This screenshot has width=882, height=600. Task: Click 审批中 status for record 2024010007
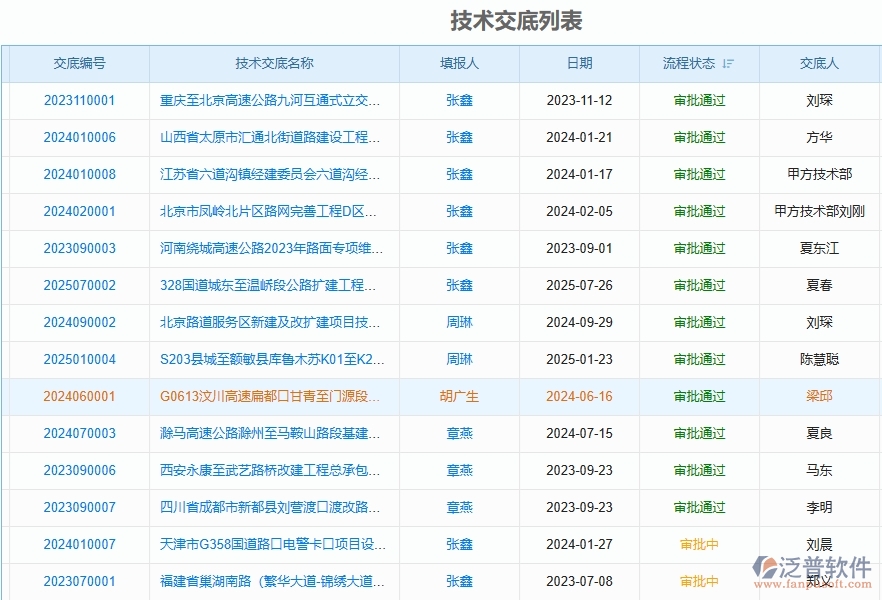(x=697, y=544)
